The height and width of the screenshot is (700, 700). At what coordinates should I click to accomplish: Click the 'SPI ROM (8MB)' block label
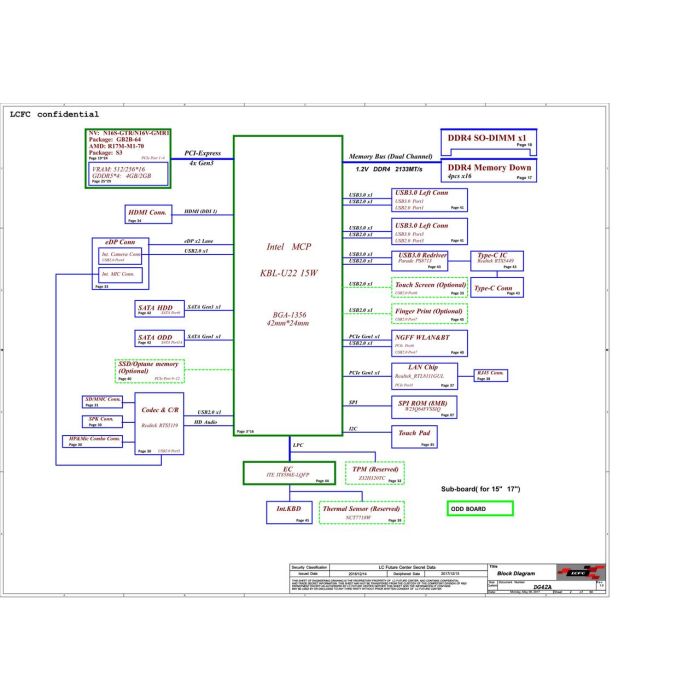(422, 403)
